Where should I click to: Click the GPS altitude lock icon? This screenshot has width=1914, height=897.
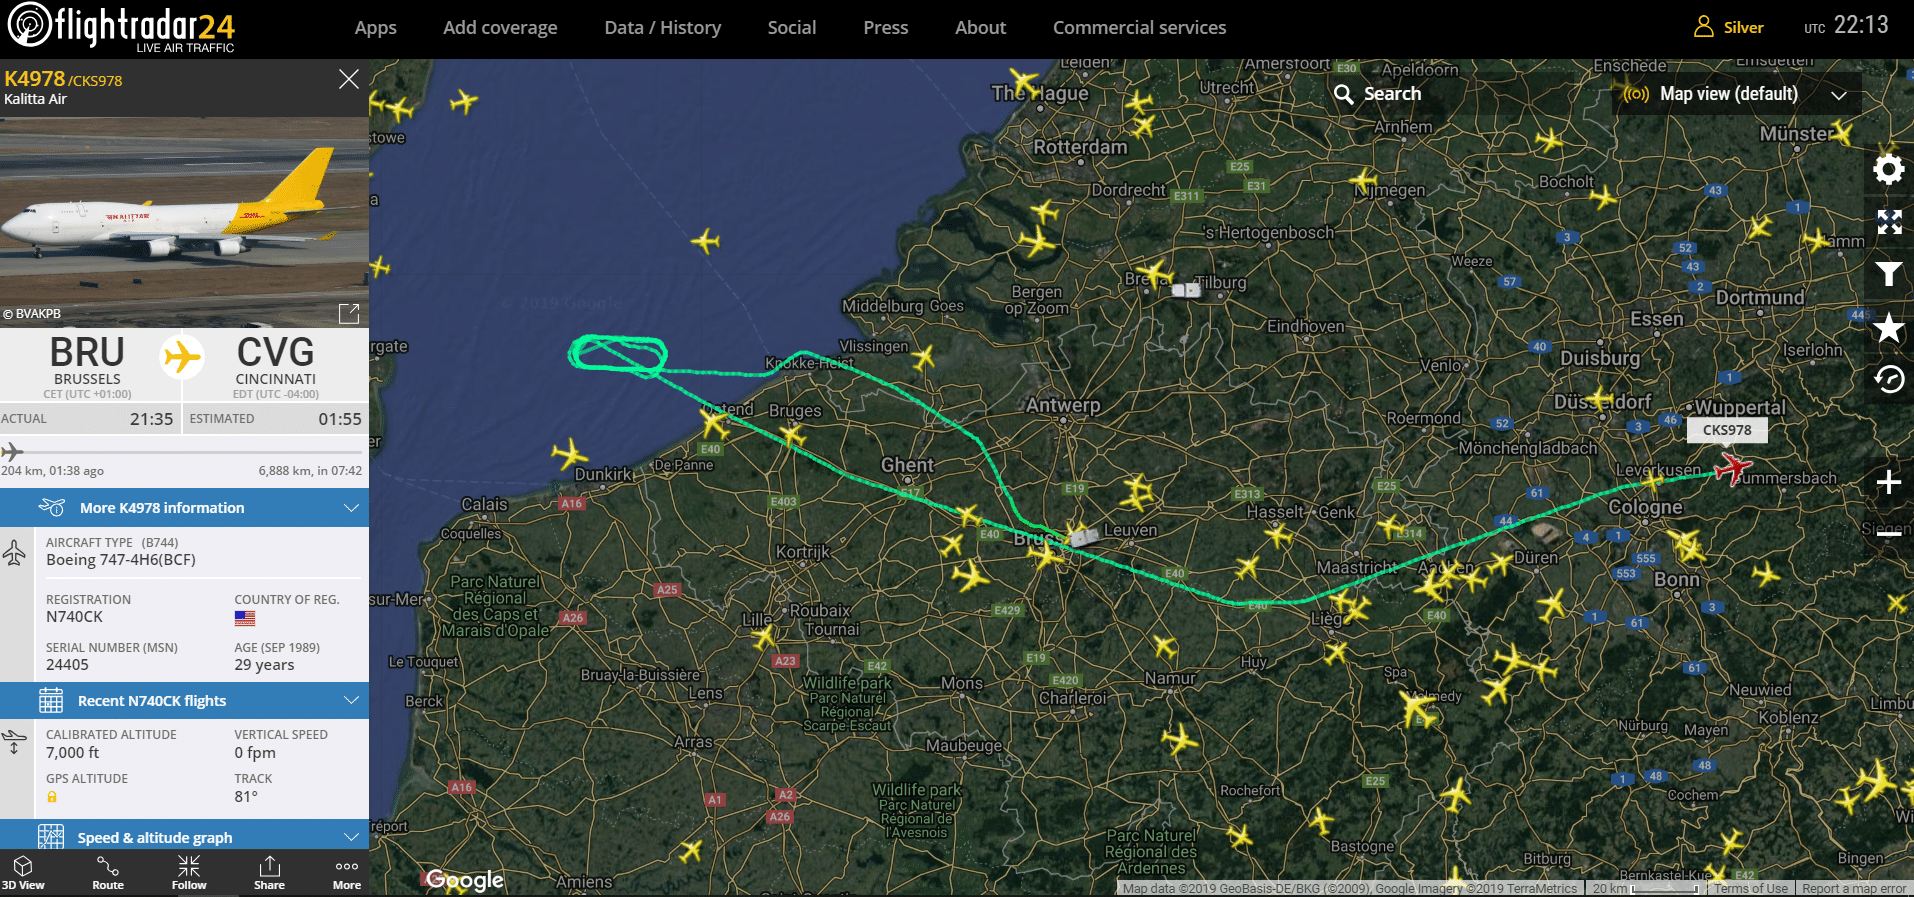pyautogui.click(x=52, y=797)
